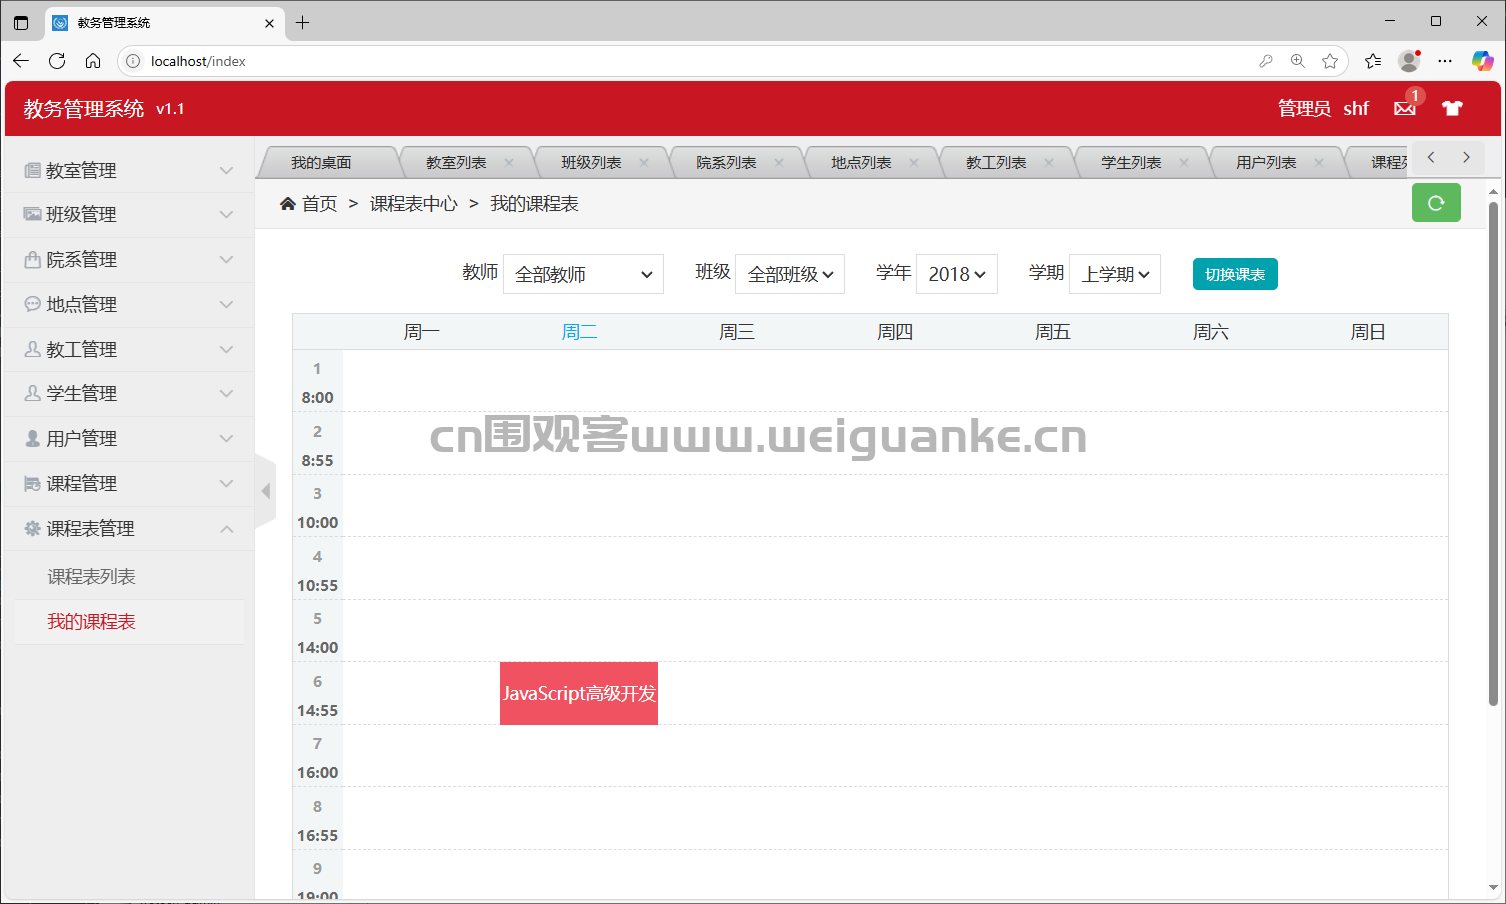The image size is (1506, 904).
Task: Open the 学年 dropdown showing 2018
Action: coord(957,274)
